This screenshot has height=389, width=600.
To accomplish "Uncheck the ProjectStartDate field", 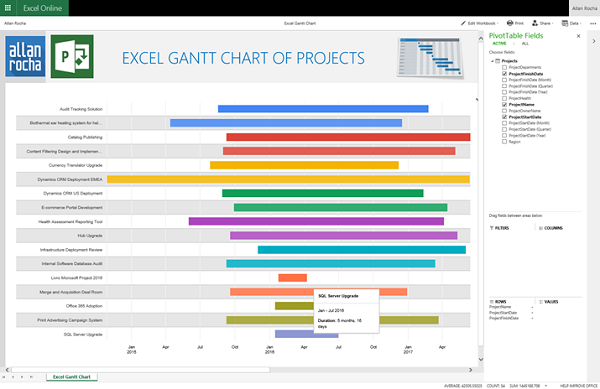I will click(504, 117).
